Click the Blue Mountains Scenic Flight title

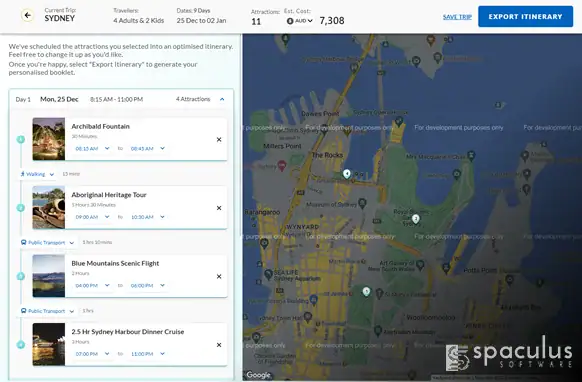[x=115, y=264]
